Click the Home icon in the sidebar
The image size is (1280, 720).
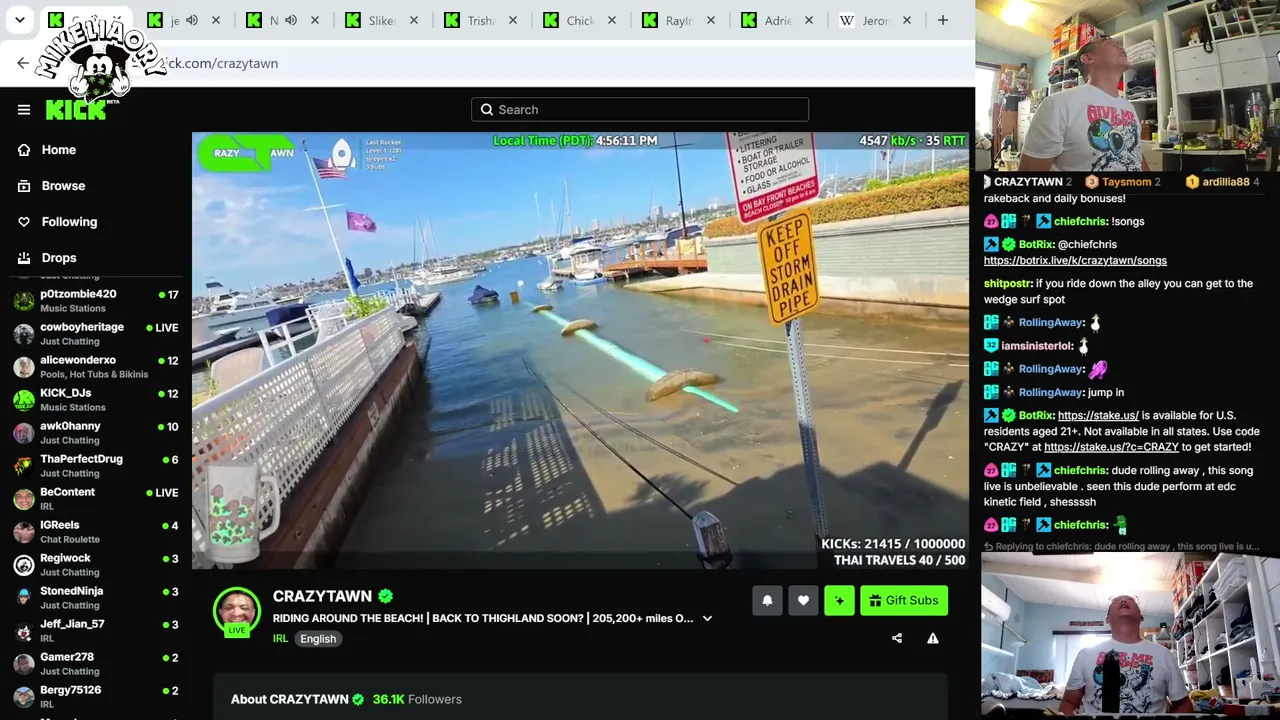24,150
